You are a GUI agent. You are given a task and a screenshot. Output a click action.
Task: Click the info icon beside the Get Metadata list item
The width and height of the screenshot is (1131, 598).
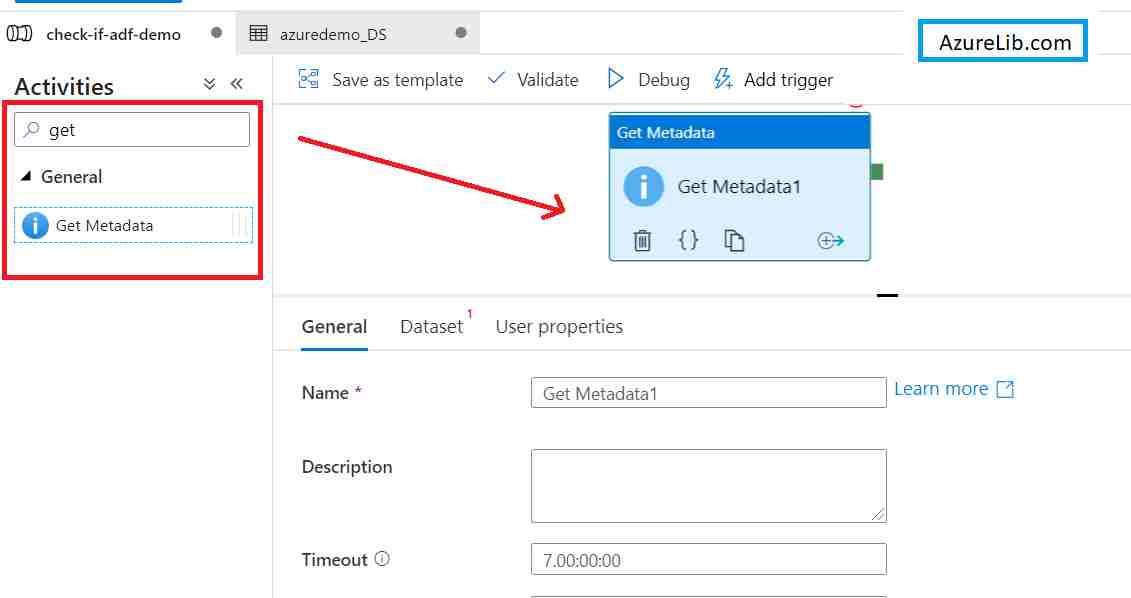click(35, 226)
